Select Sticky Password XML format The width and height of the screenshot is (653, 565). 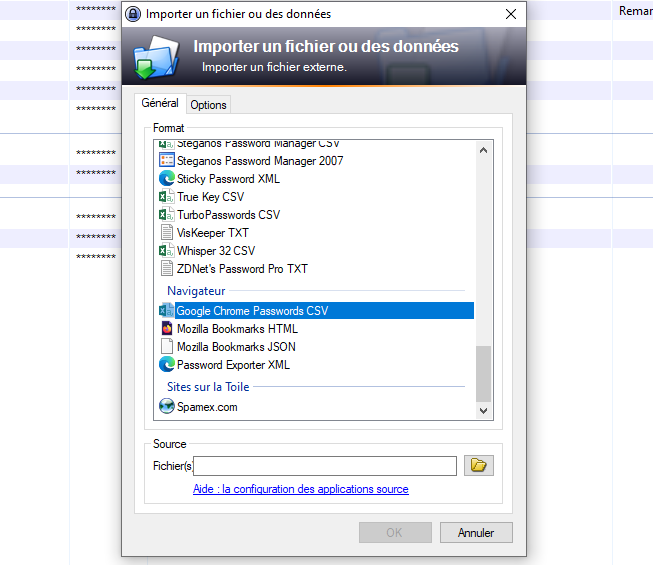(x=228, y=179)
